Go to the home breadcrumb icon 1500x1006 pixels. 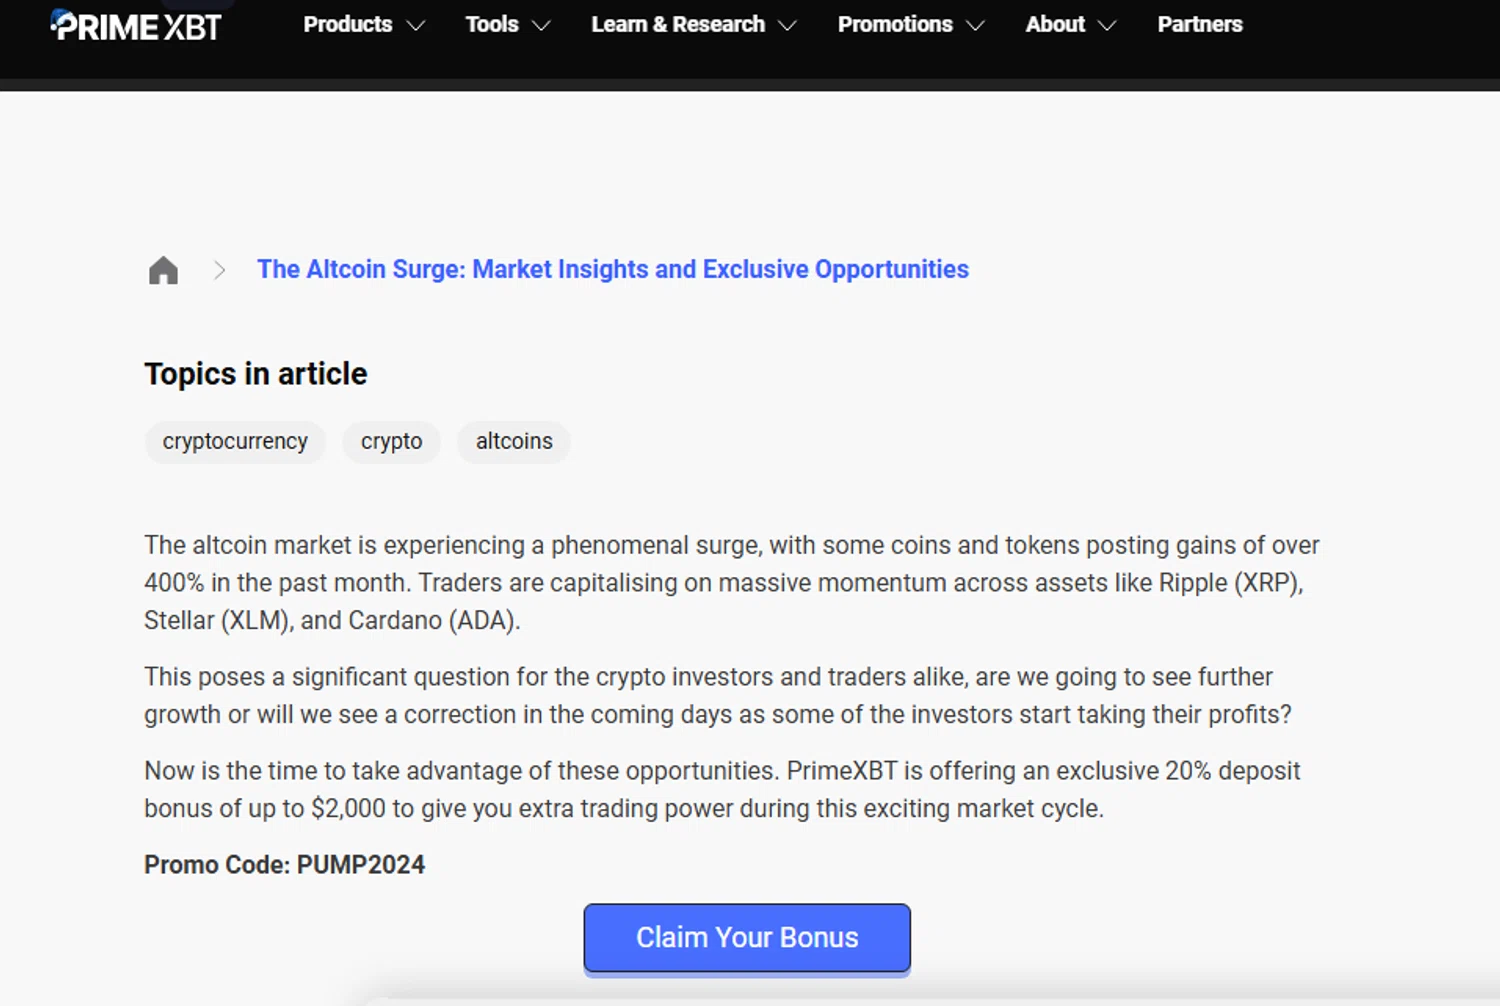coord(163,270)
